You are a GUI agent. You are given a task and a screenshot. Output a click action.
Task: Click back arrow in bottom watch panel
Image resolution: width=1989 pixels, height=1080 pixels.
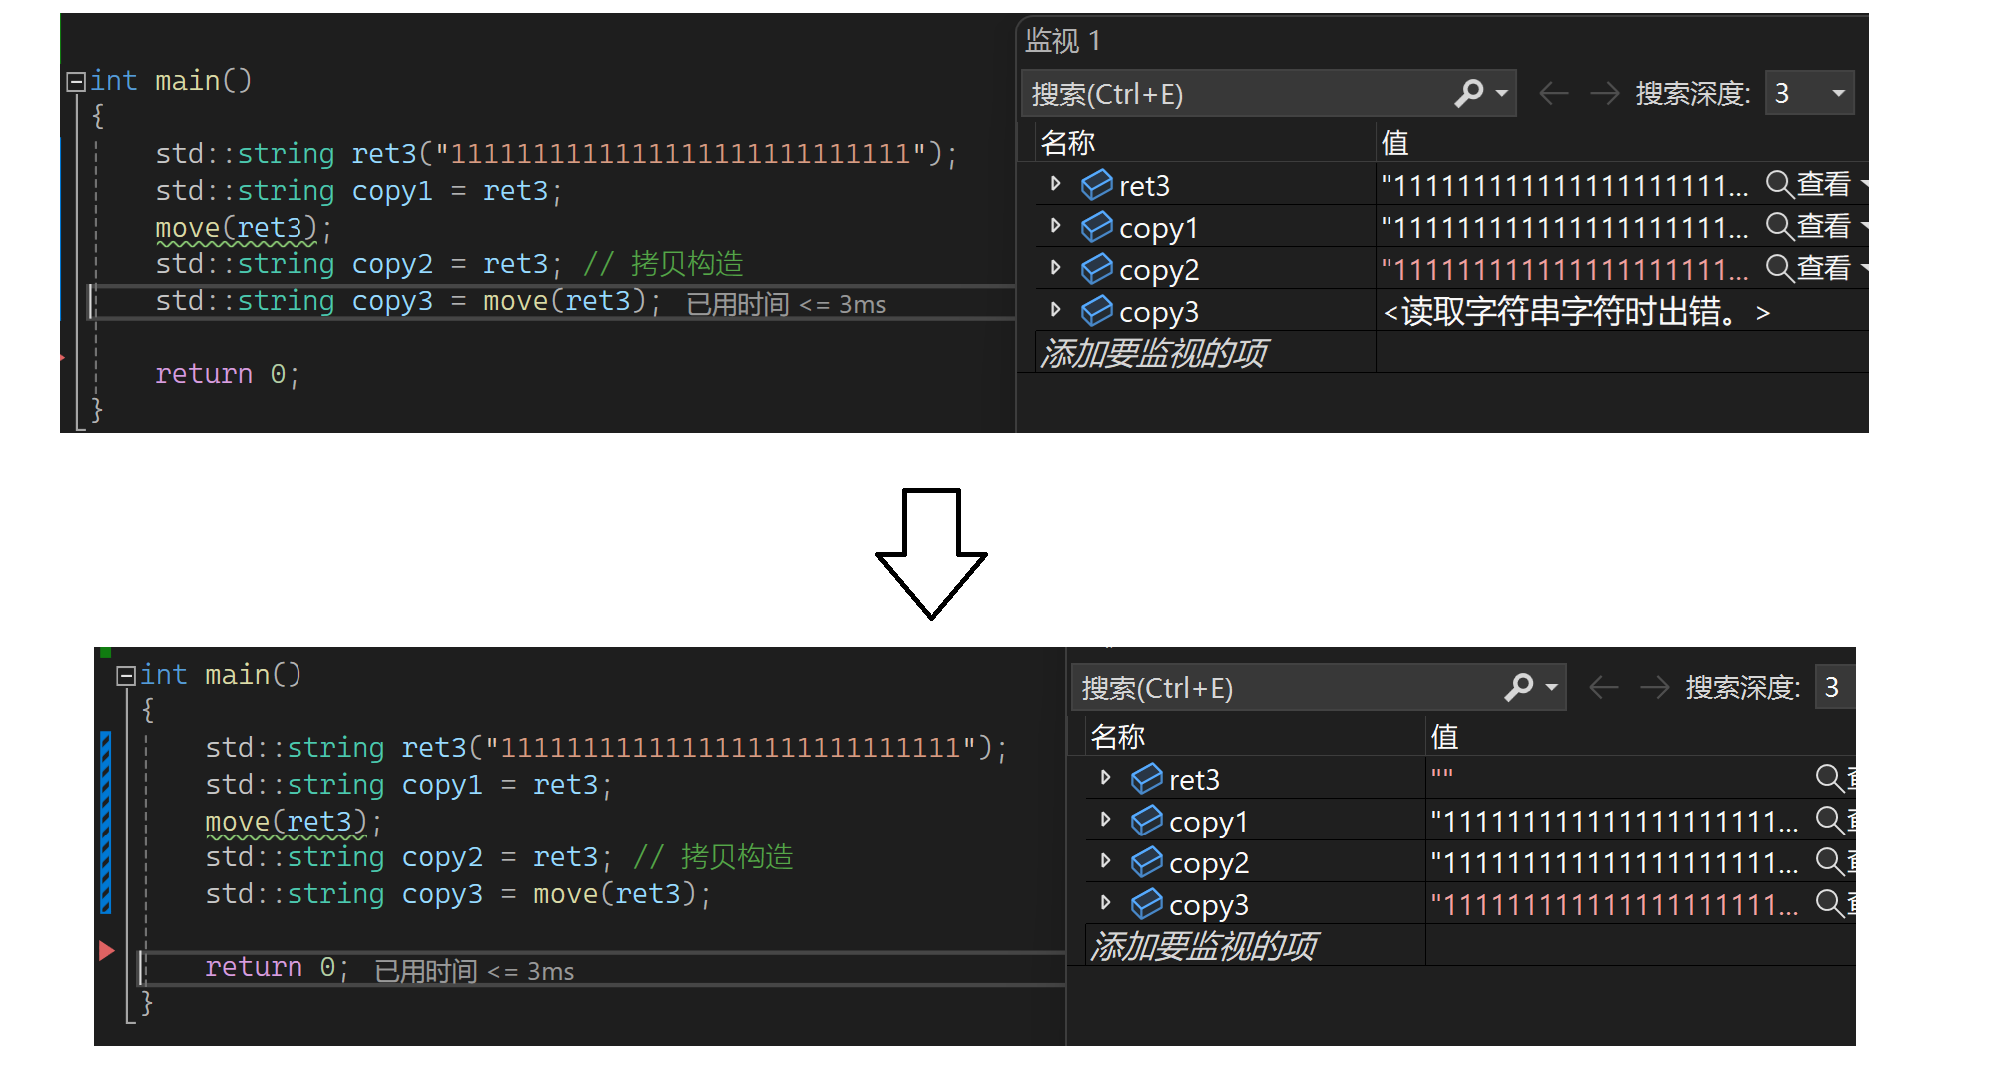[x=1603, y=687]
